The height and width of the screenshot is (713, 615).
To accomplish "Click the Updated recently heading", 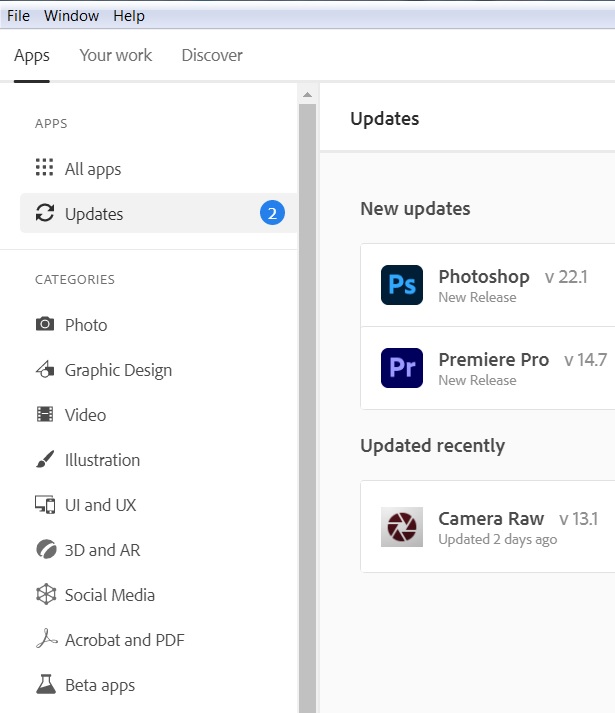I will (433, 446).
